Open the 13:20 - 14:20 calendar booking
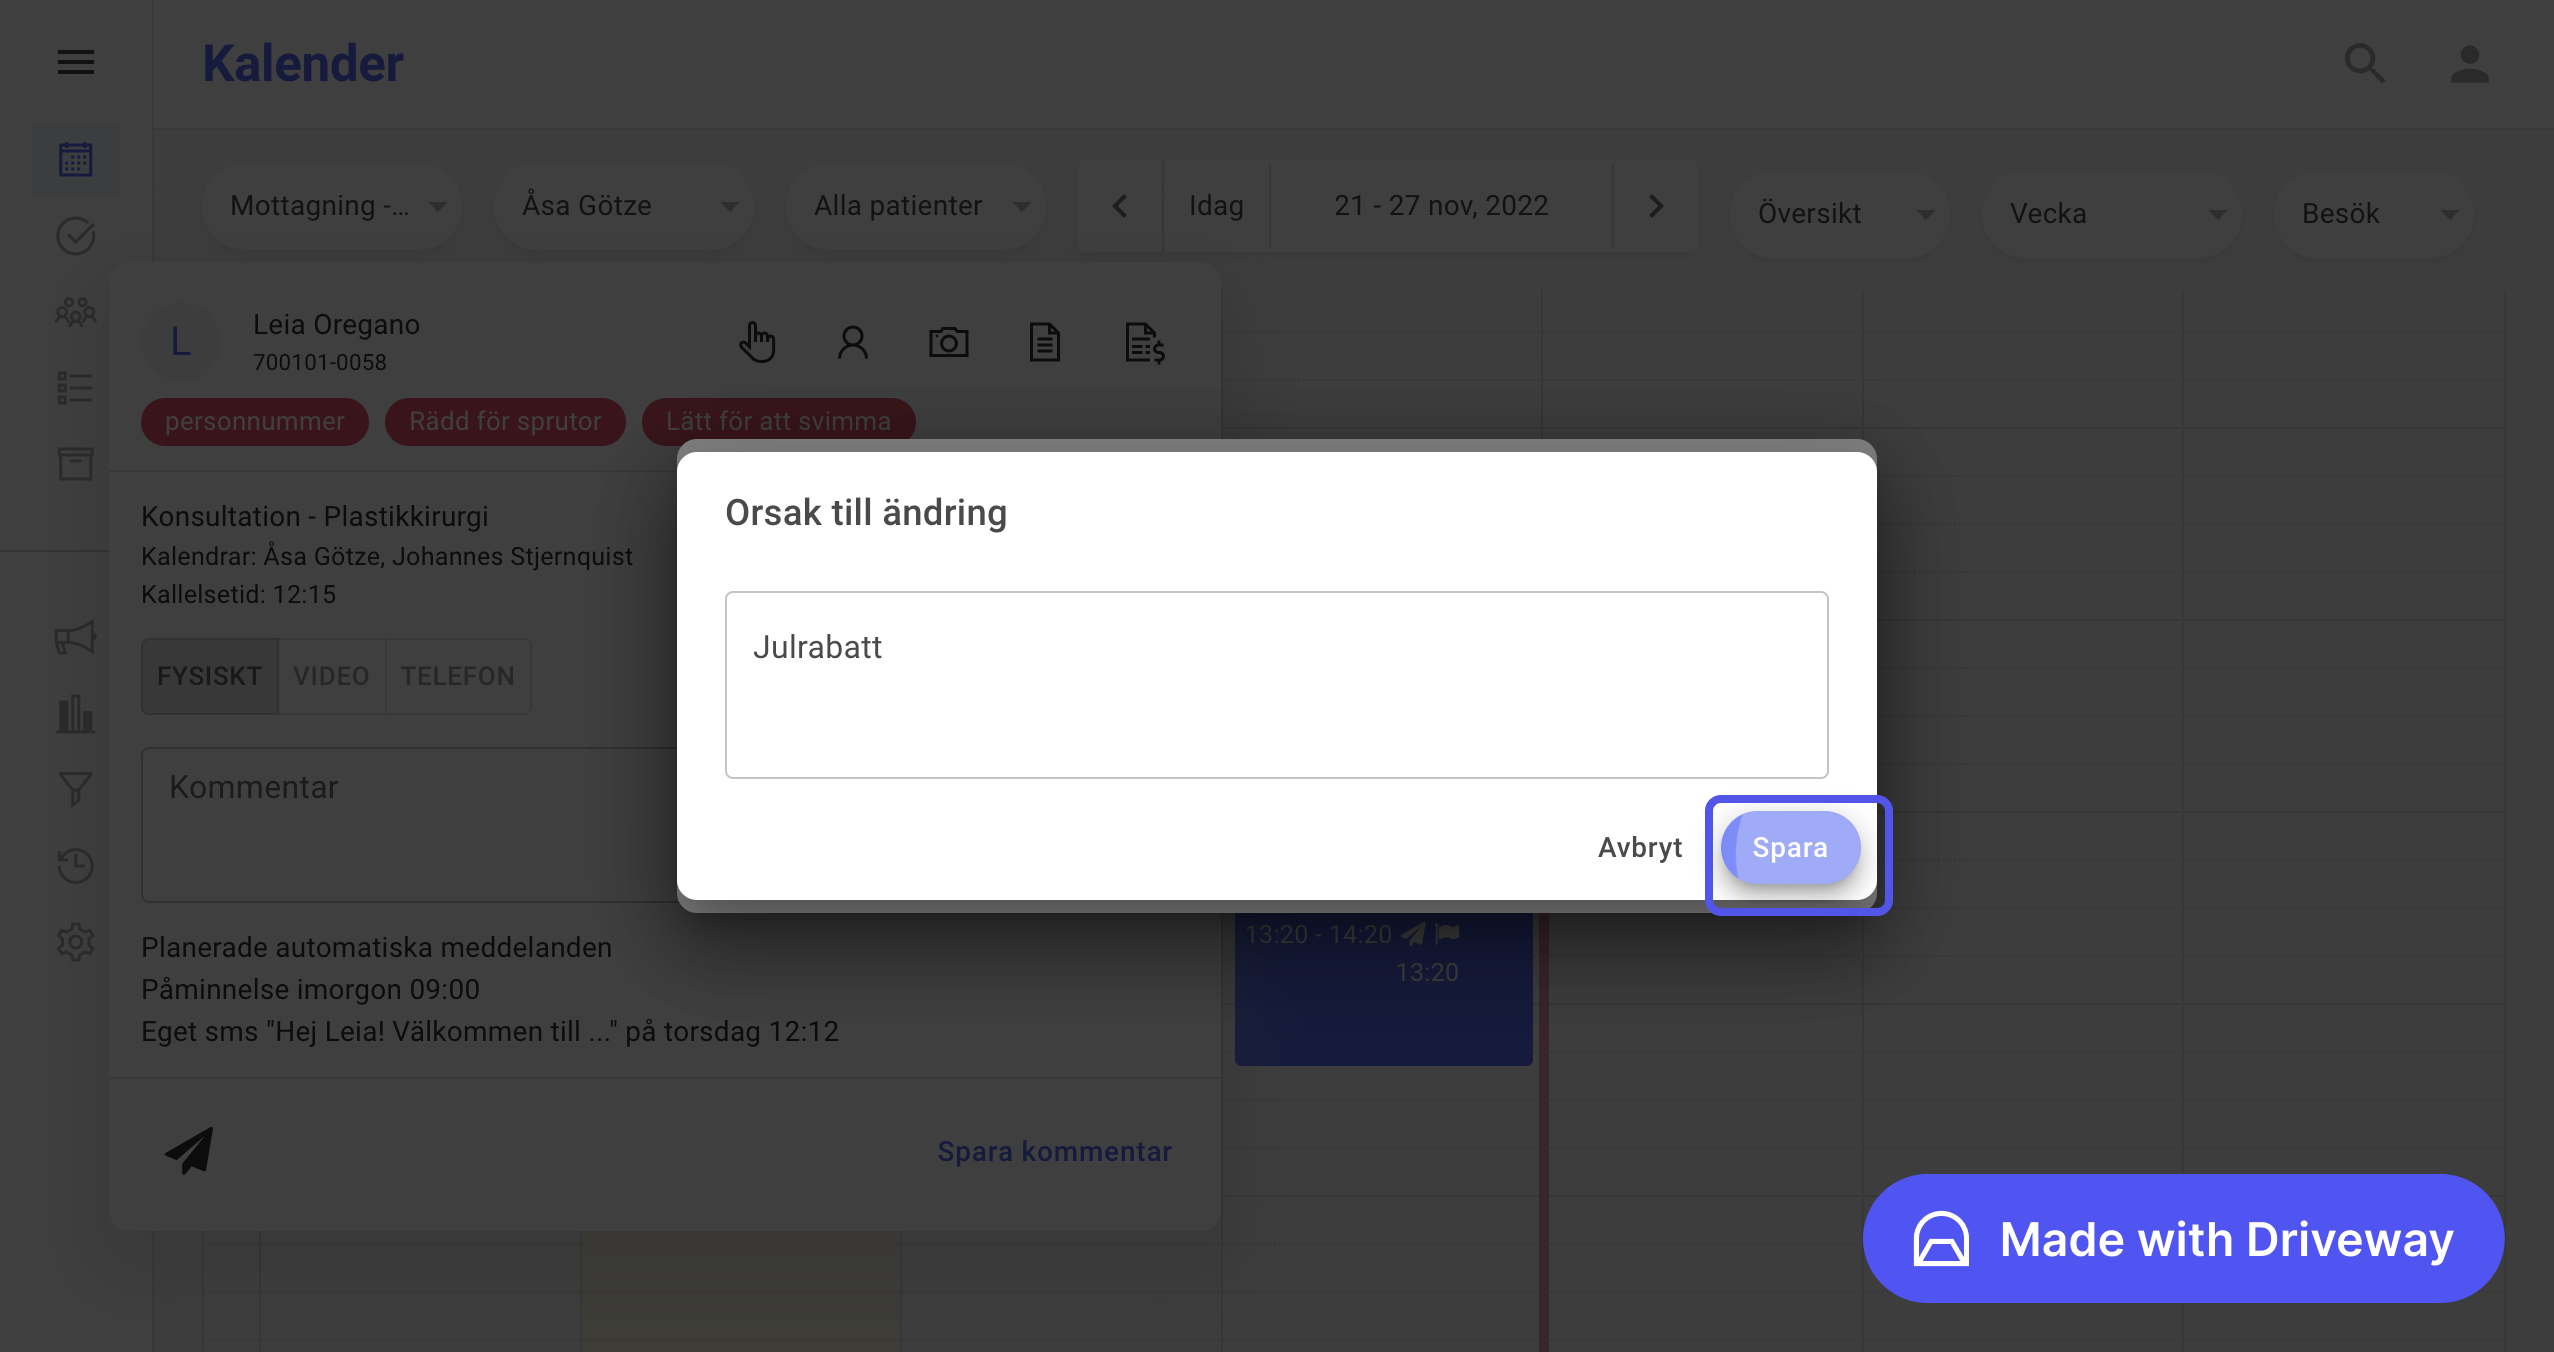 [x=1384, y=988]
